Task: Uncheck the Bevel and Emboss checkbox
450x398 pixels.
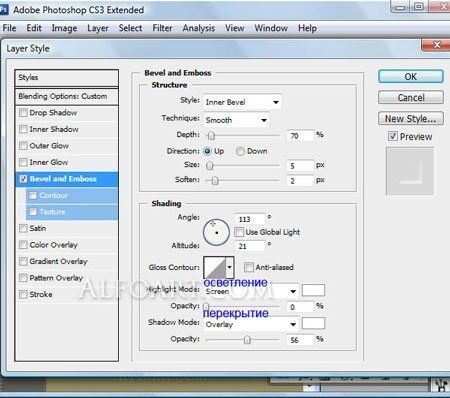Action: click(x=23, y=179)
